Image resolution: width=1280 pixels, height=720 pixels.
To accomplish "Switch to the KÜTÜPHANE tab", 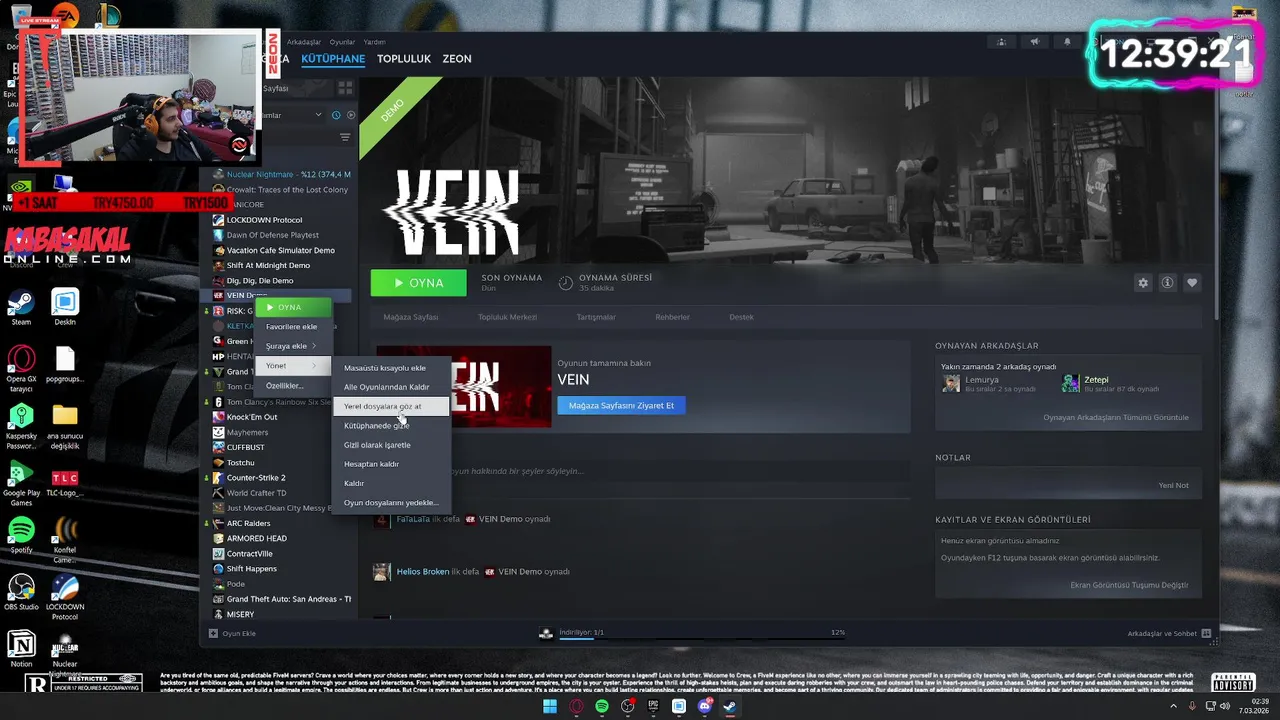I will [333, 59].
